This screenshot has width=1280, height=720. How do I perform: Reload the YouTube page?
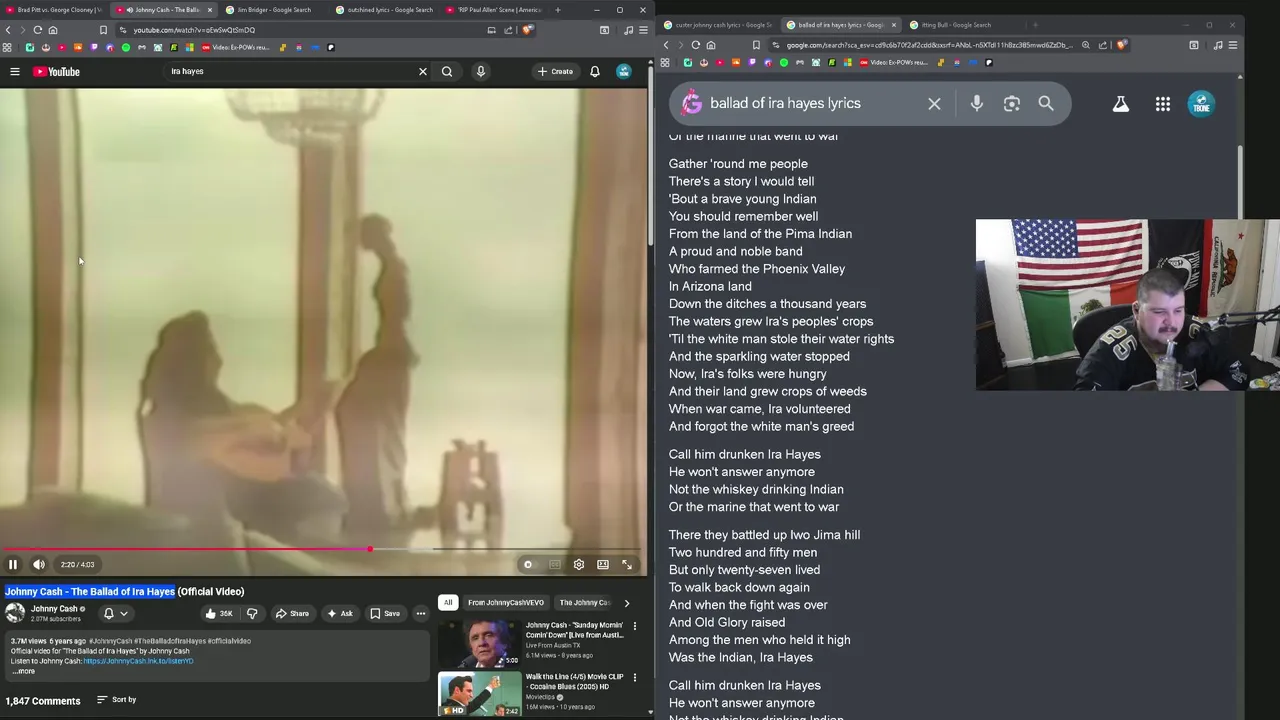click(x=38, y=30)
